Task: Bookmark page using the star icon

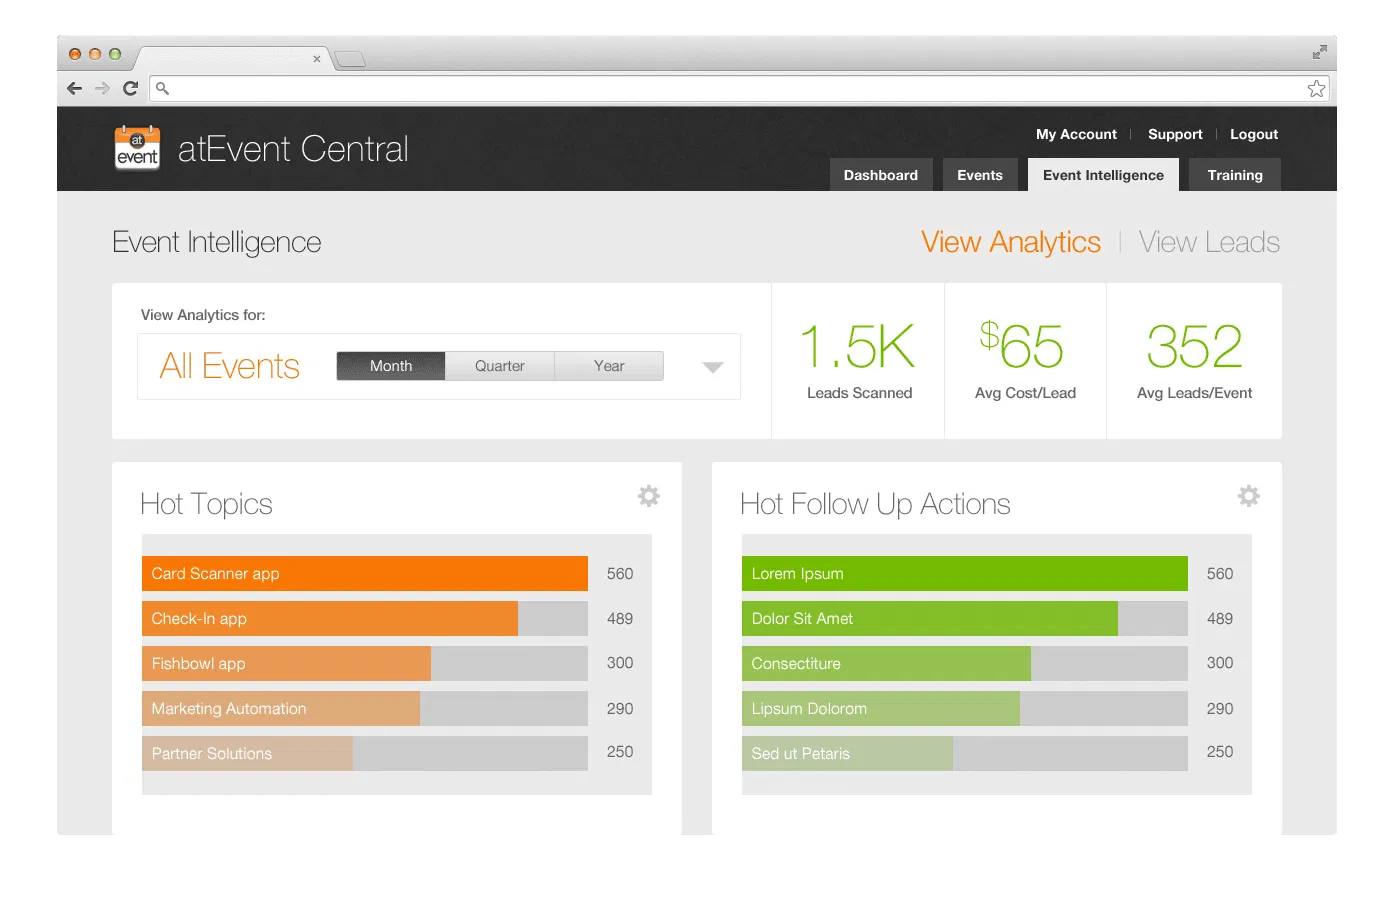Action: tap(1316, 89)
